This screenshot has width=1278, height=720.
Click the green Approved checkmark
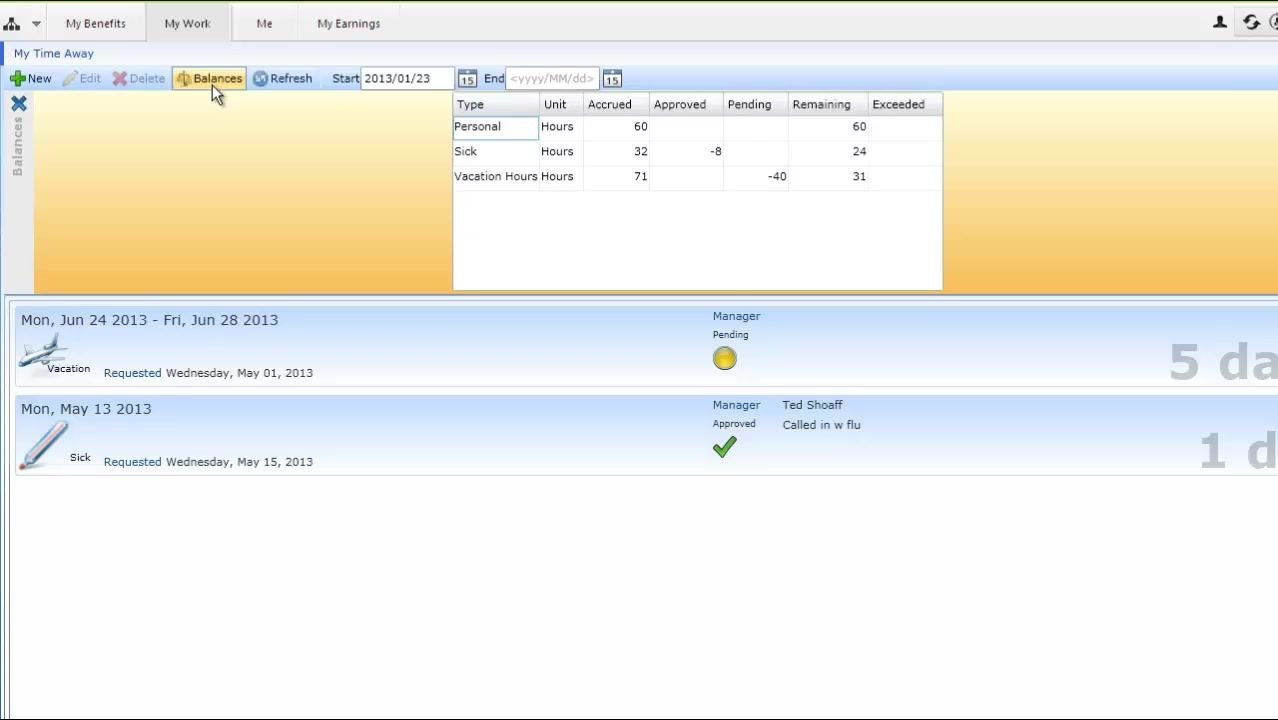coord(725,447)
